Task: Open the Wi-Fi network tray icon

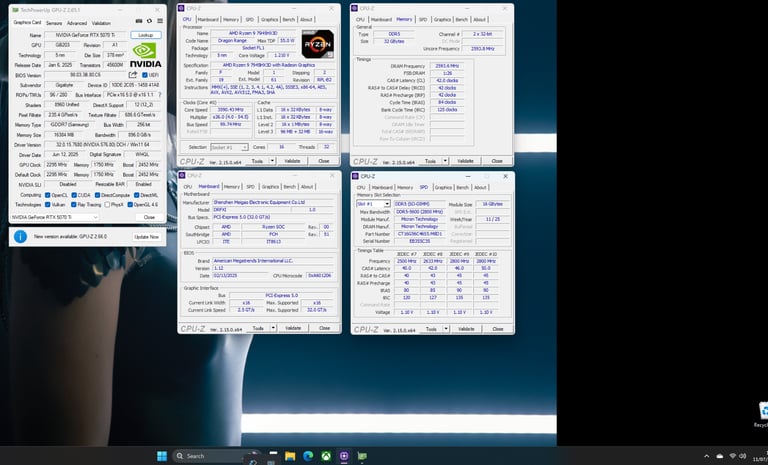Action: coord(733,456)
